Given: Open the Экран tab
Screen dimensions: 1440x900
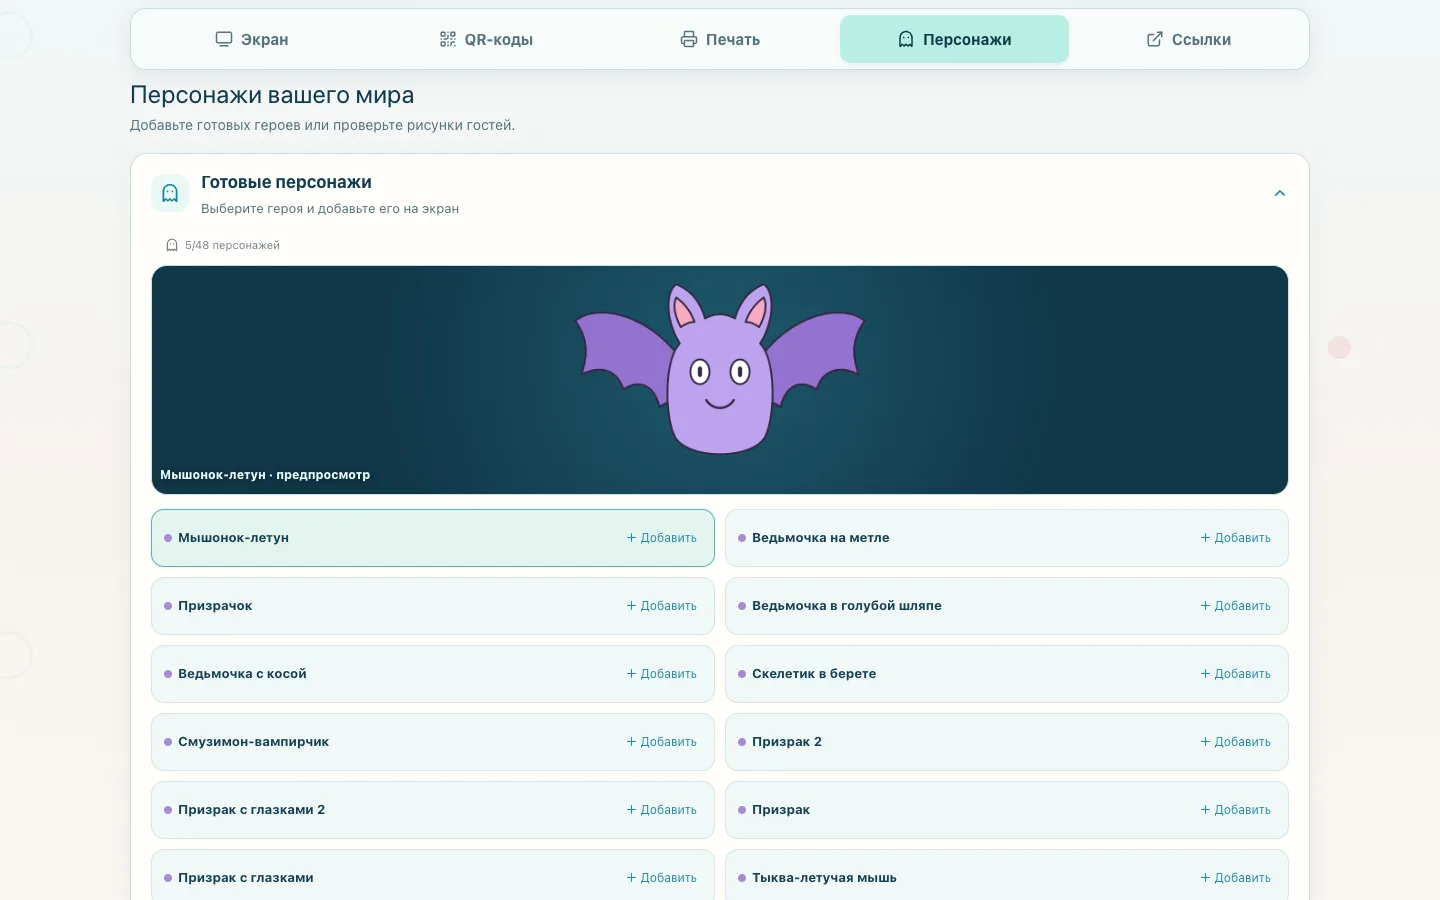Looking at the screenshot, I should pos(252,39).
